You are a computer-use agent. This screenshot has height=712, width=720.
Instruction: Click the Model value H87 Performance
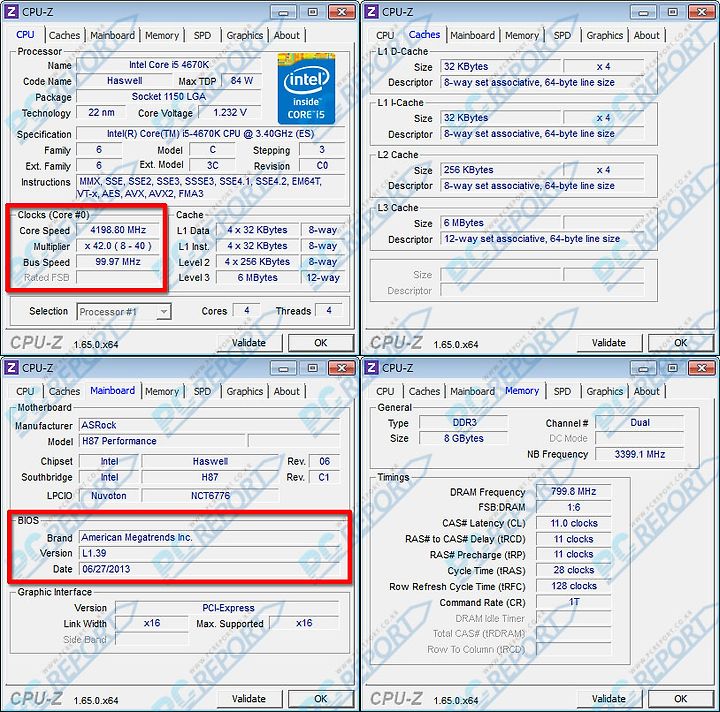point(162,441)
